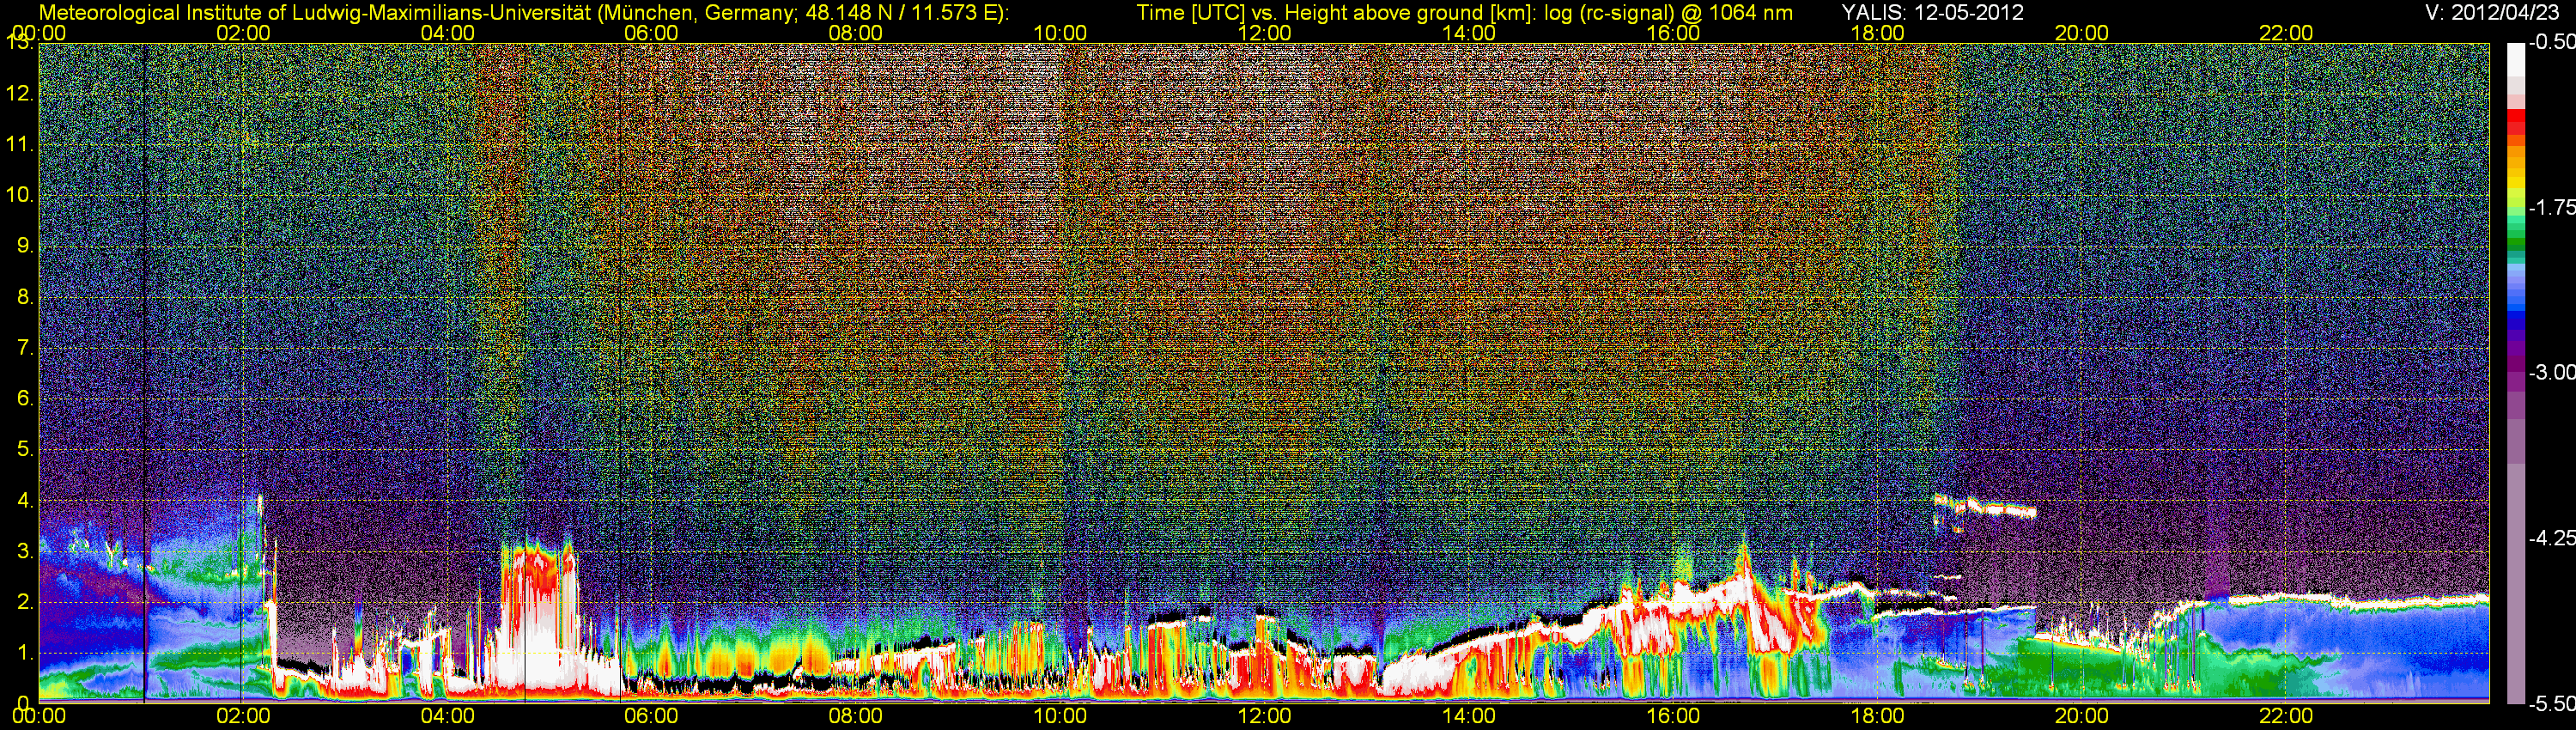2576x730 pixels.
Task: Click the thin white cloud layer near 4 km
Action: tap(1985, 506)
